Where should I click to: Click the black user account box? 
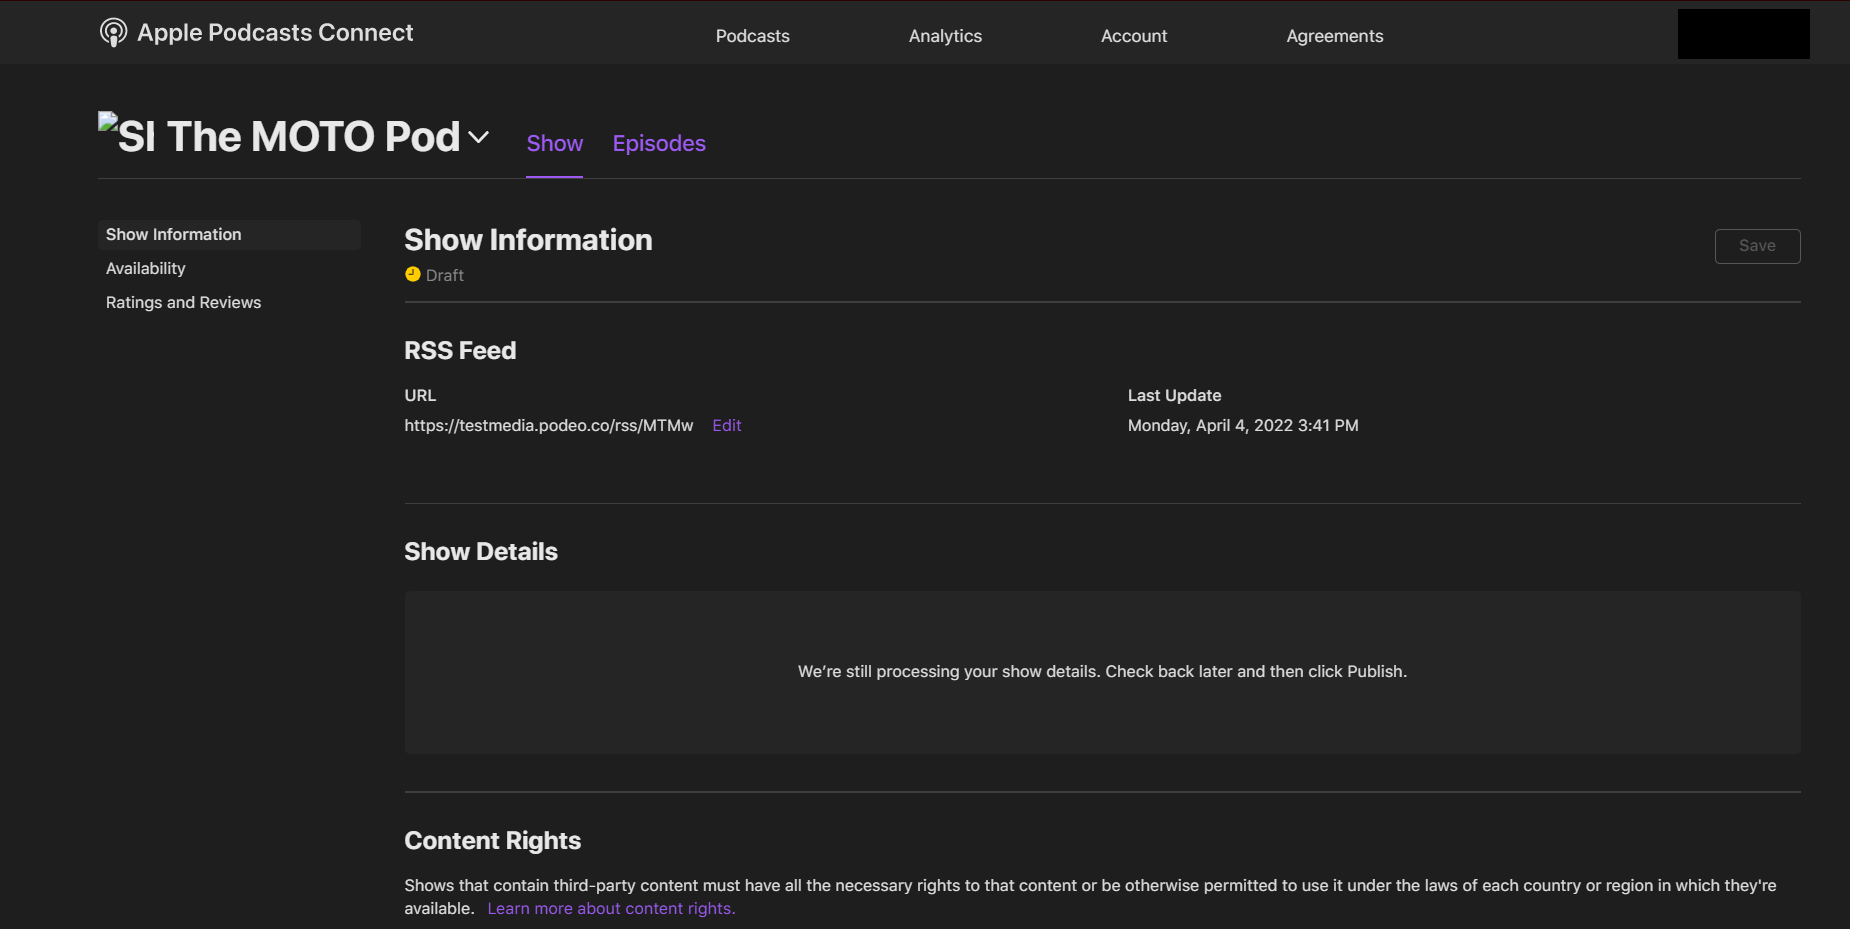1743,34
